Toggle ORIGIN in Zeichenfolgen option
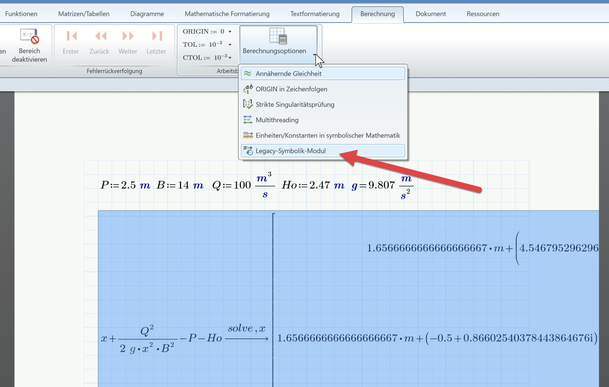The height and width of the screenshot is (387, 609). (323, 89)
